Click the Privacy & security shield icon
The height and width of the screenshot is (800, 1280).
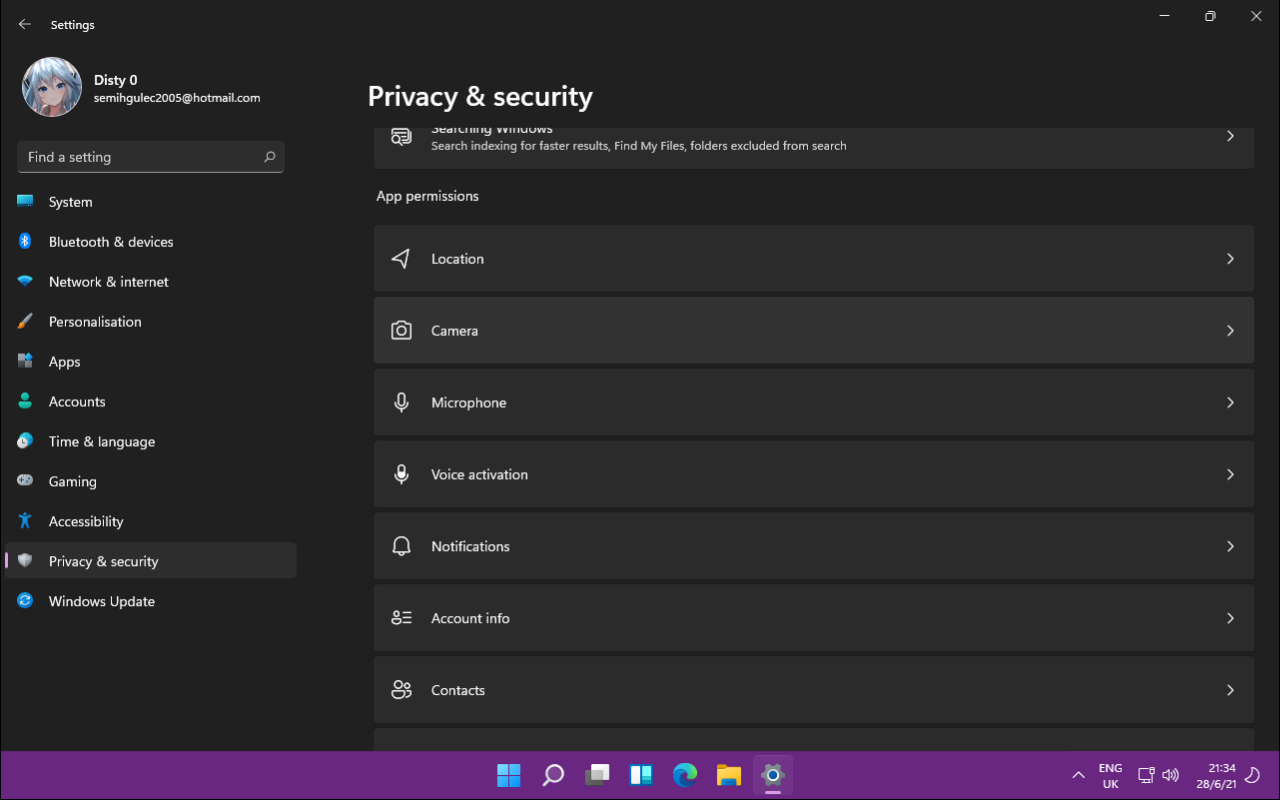pos(25,561)
